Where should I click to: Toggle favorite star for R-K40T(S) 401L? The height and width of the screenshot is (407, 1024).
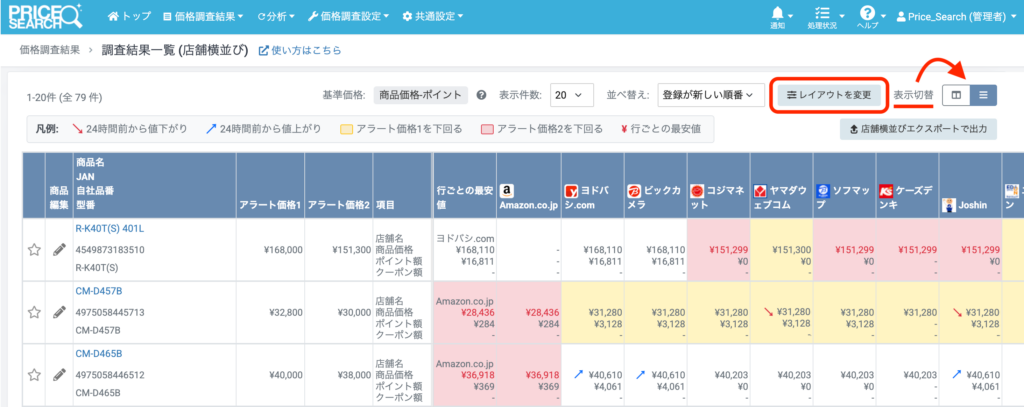pyautogui.click(x=34, y=250)
